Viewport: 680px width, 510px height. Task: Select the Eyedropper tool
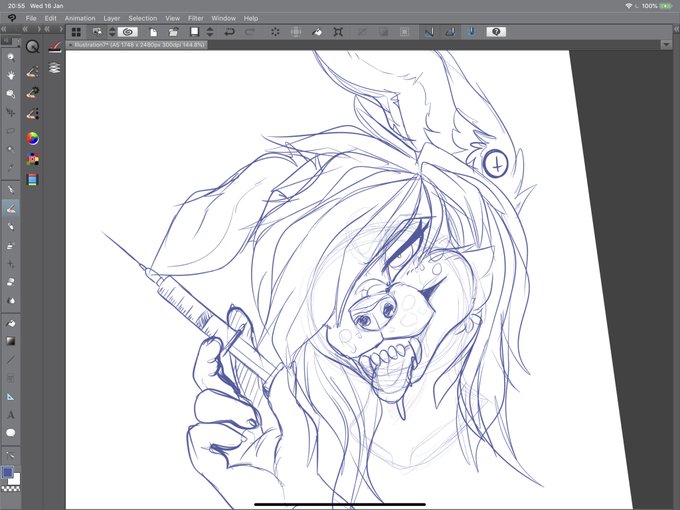11,167
